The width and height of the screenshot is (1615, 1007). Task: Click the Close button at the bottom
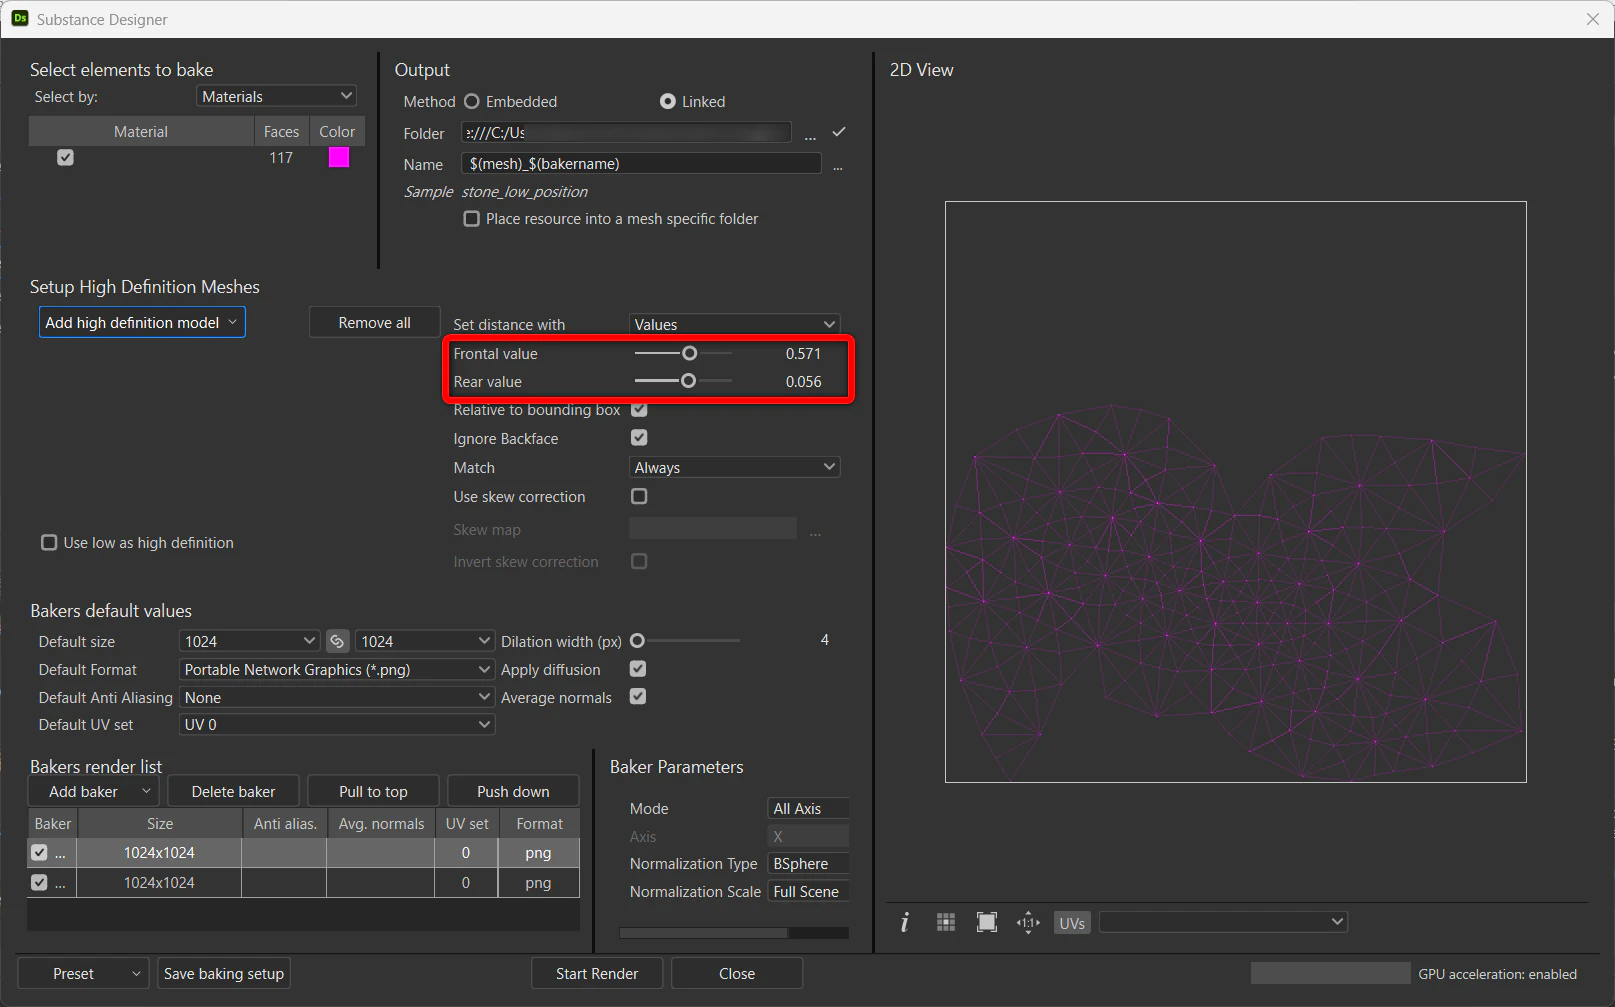point(737,974)
